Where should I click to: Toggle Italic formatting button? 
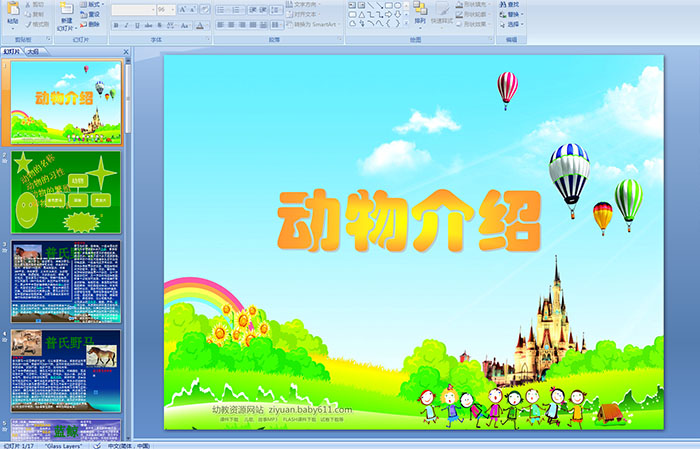[x=124, y=24]
